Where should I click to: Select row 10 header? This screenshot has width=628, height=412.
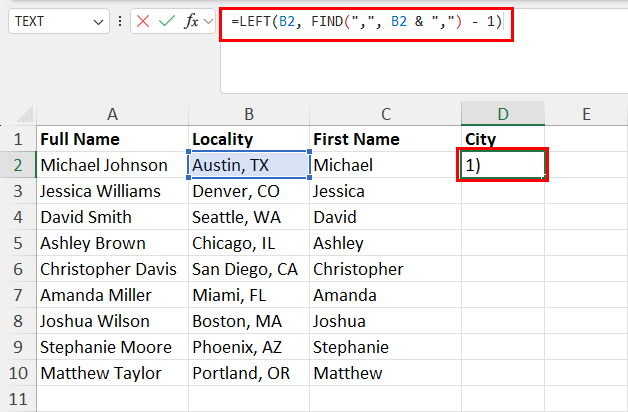(18, 373)
